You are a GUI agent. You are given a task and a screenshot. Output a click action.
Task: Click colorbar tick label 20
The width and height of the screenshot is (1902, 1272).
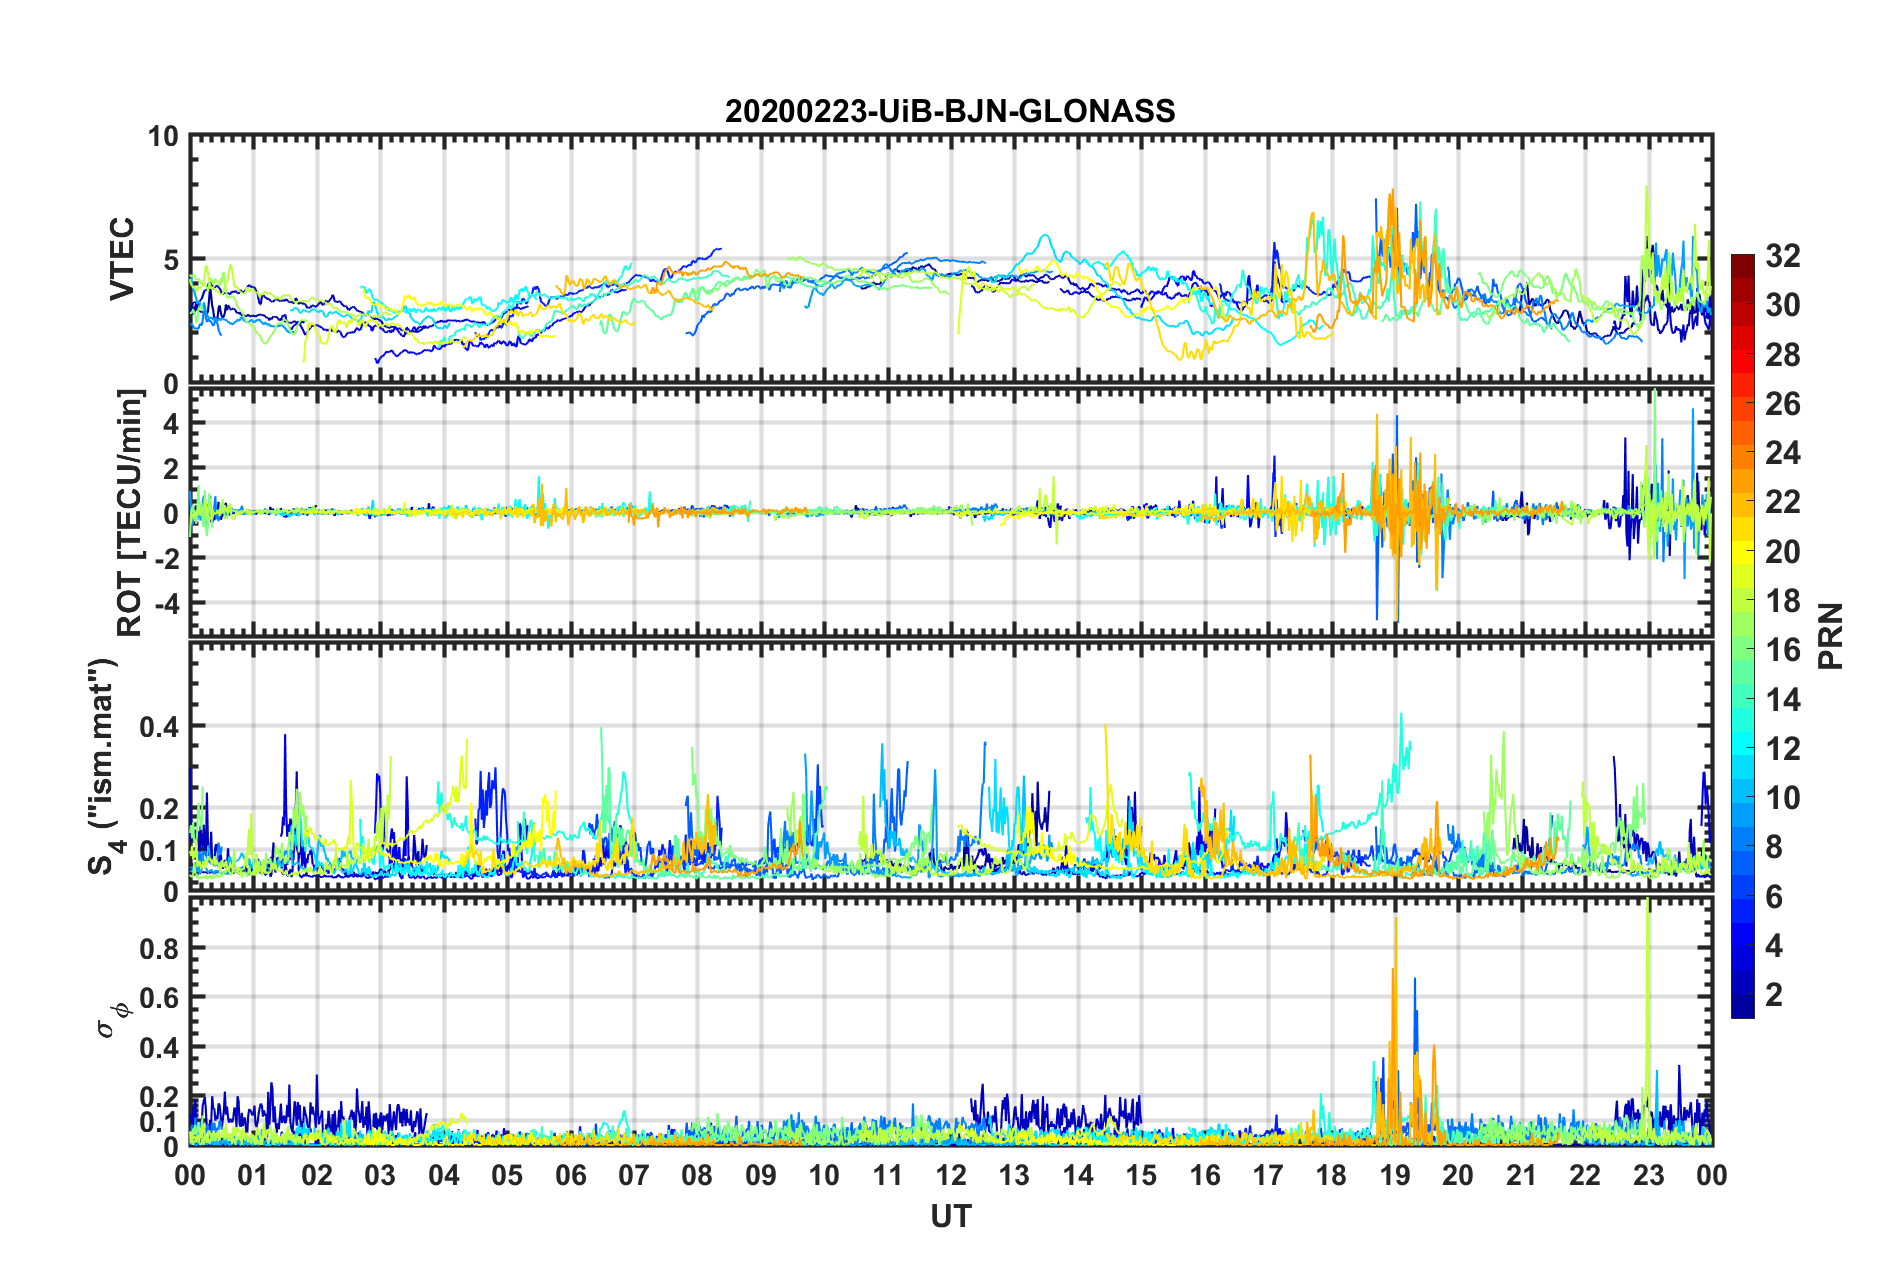coord(1782,552)
